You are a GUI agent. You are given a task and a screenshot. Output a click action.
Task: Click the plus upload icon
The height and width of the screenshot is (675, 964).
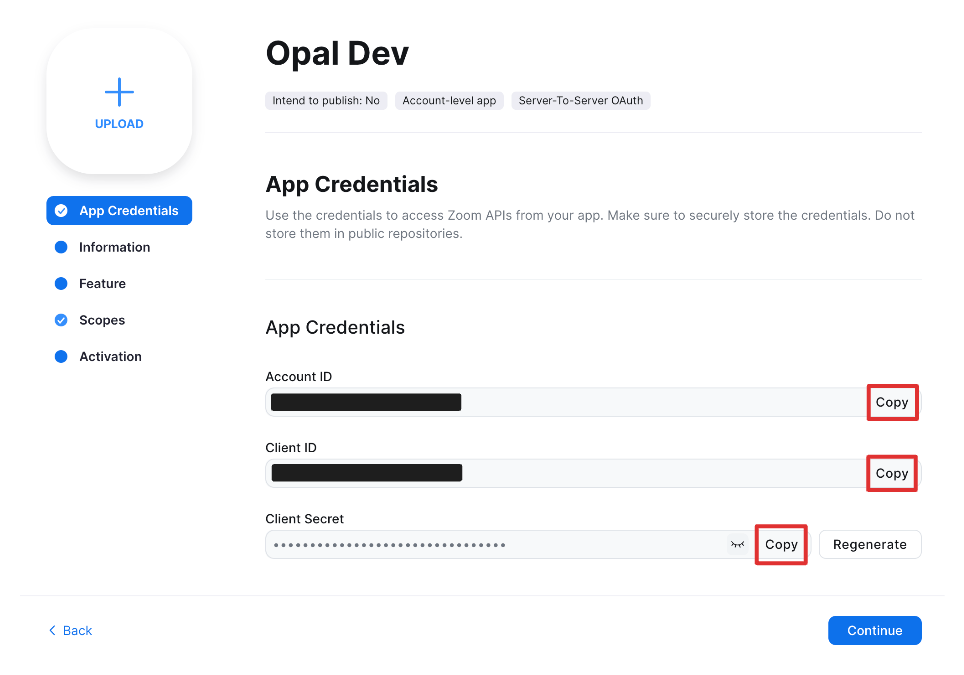coord(119,92)
